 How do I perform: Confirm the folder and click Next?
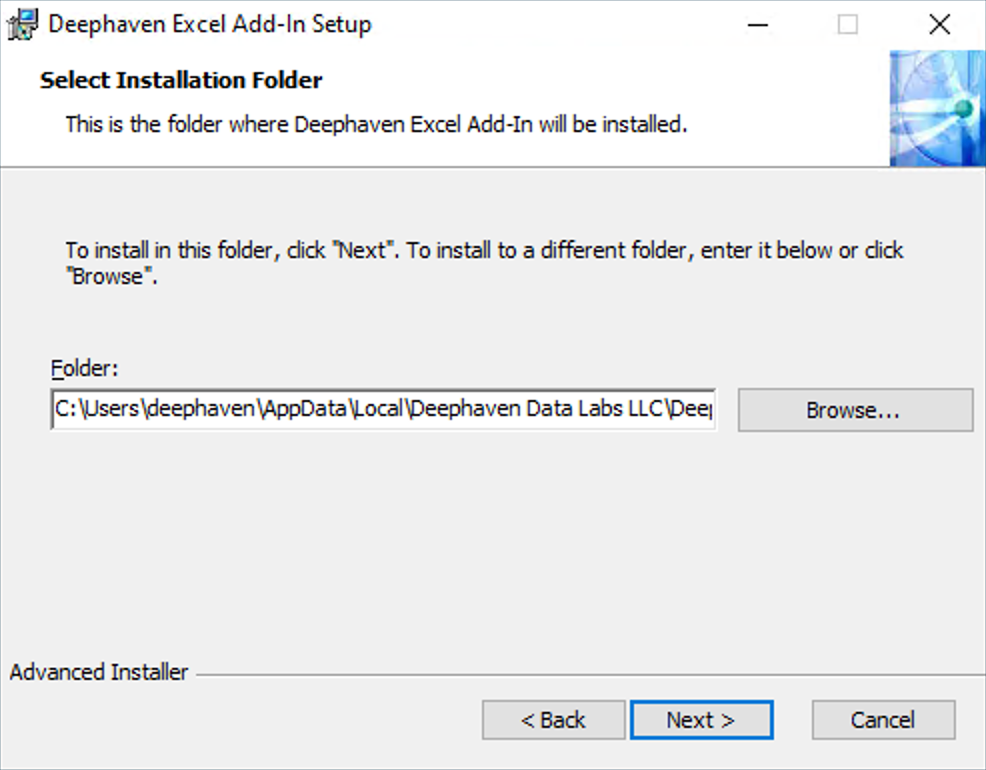point(701,719)
